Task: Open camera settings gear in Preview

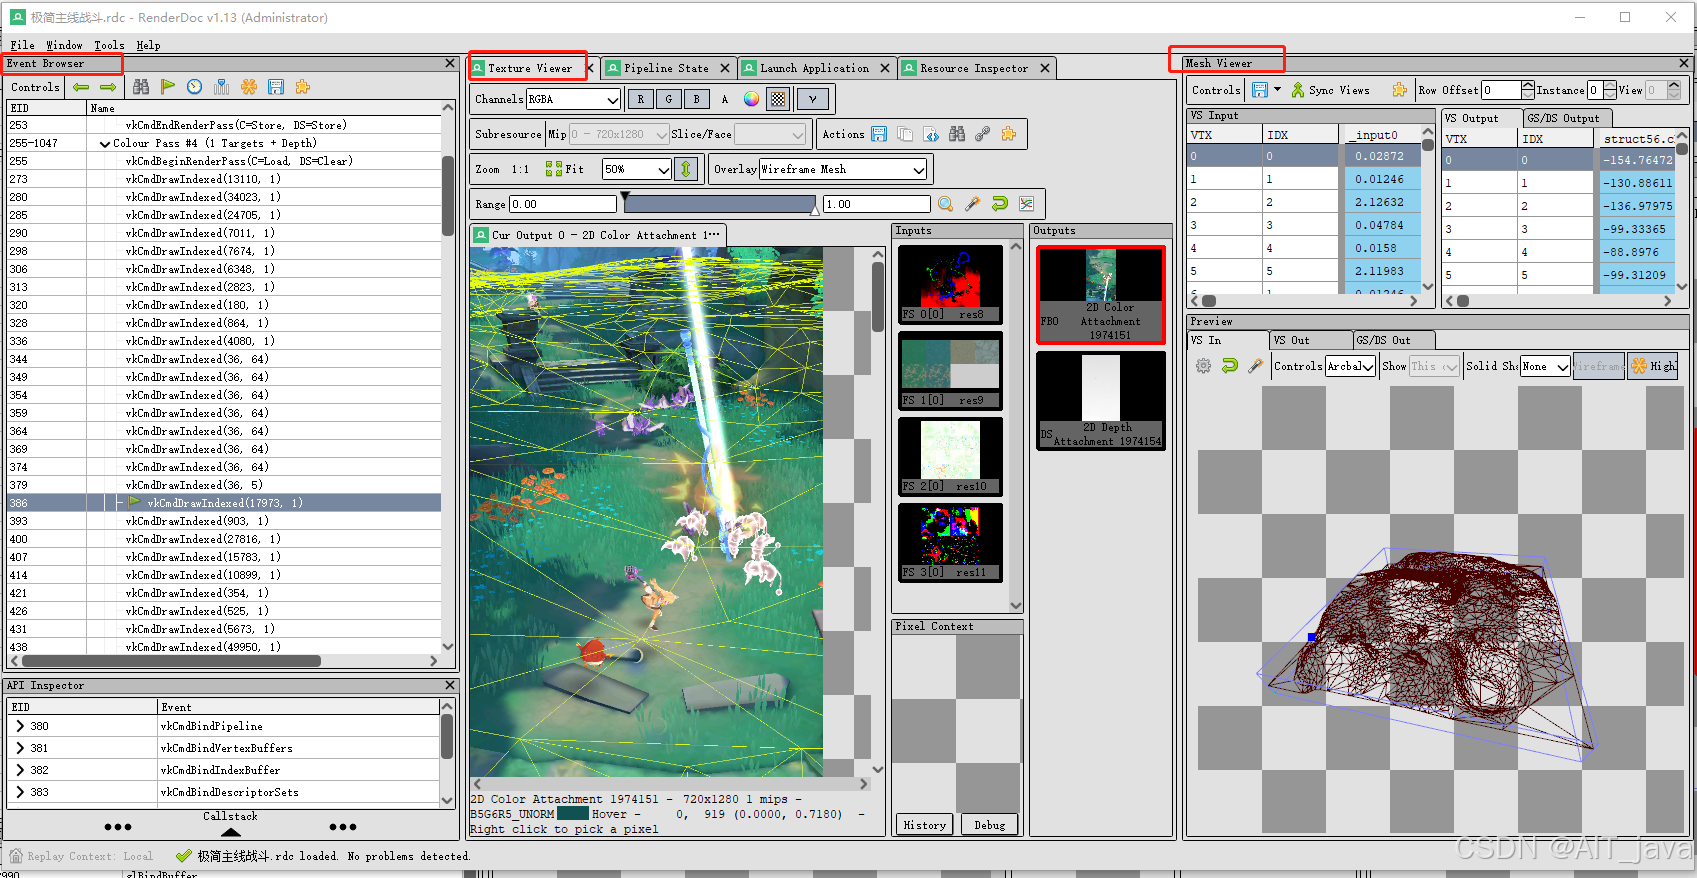Action: point(1204,366)
